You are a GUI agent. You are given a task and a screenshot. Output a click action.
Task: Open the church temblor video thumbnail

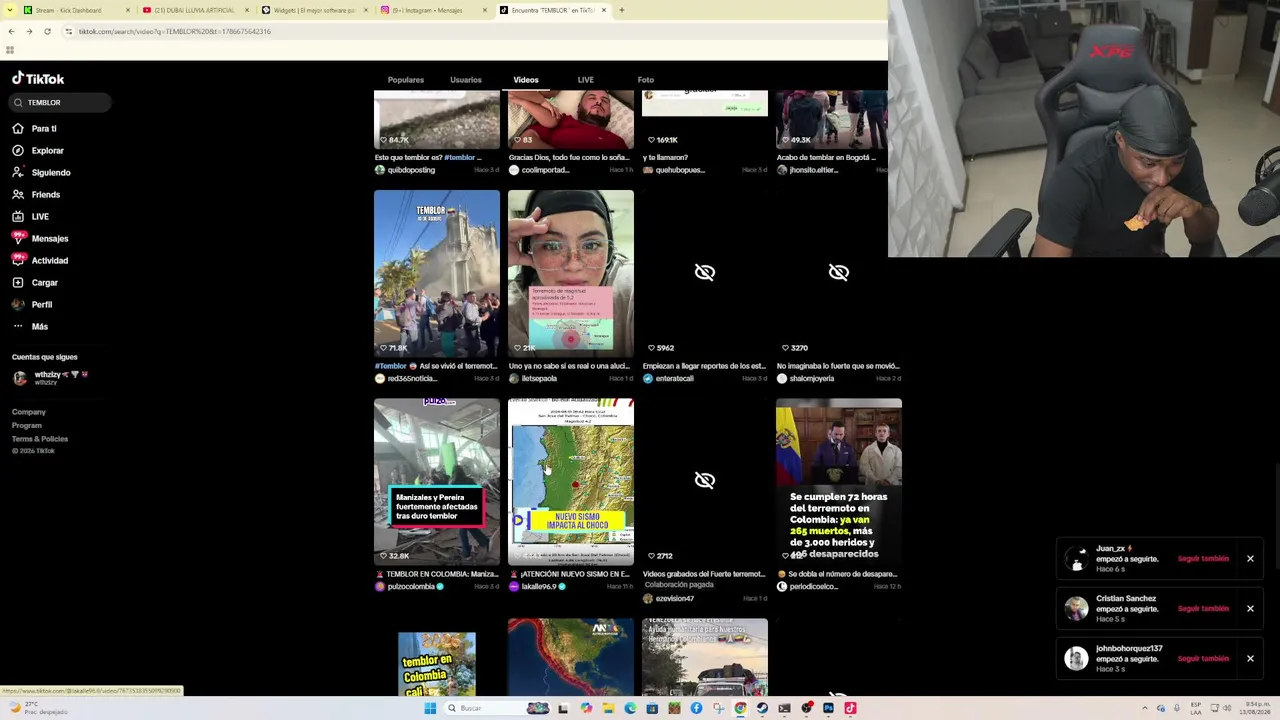click(x=437, y=273)
